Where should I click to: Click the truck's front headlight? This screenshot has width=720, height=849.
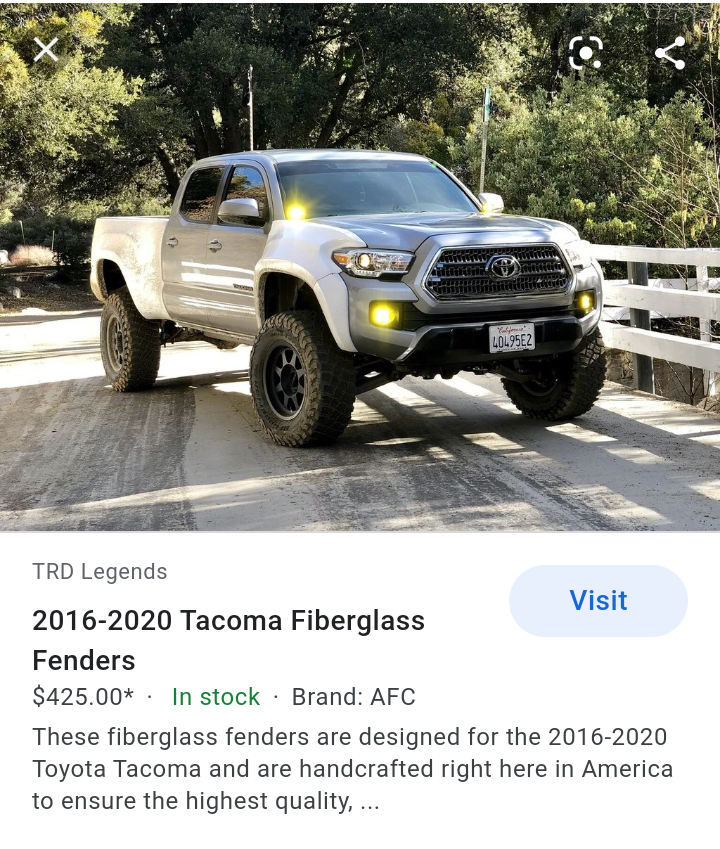[374, 262]
